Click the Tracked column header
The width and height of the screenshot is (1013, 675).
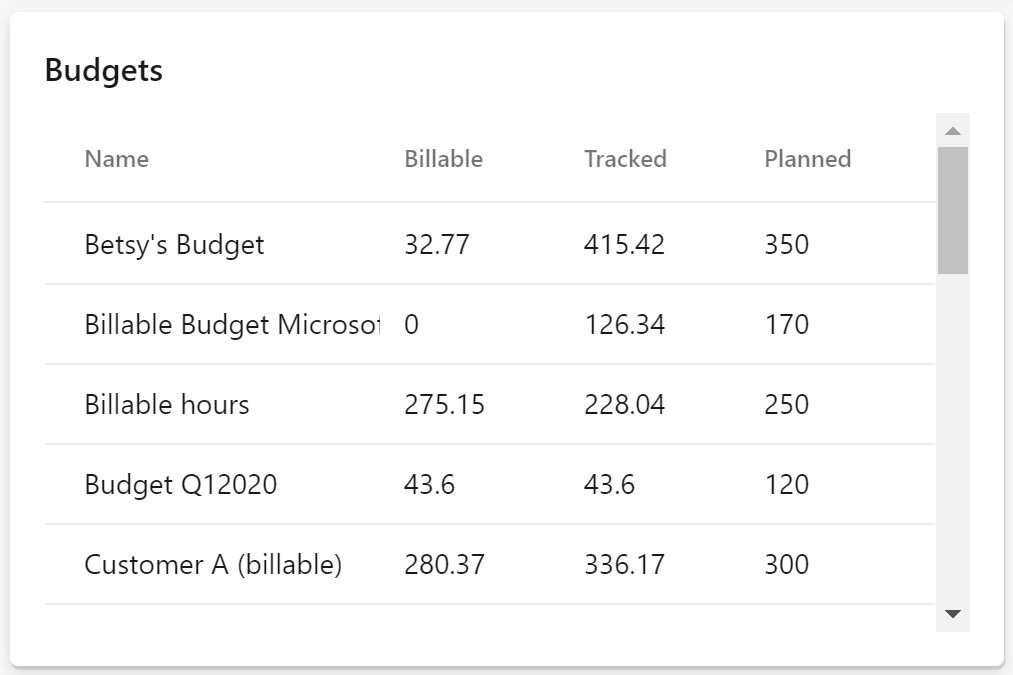coord(625,159)
